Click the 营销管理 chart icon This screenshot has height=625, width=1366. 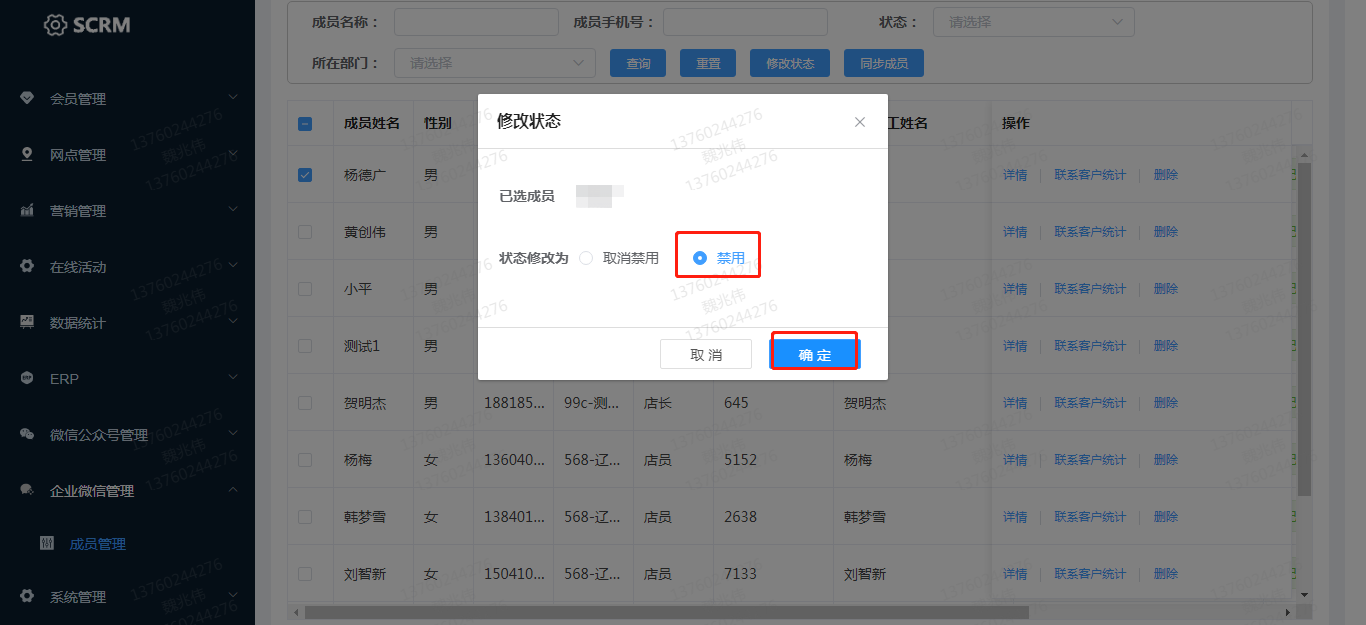27,210
